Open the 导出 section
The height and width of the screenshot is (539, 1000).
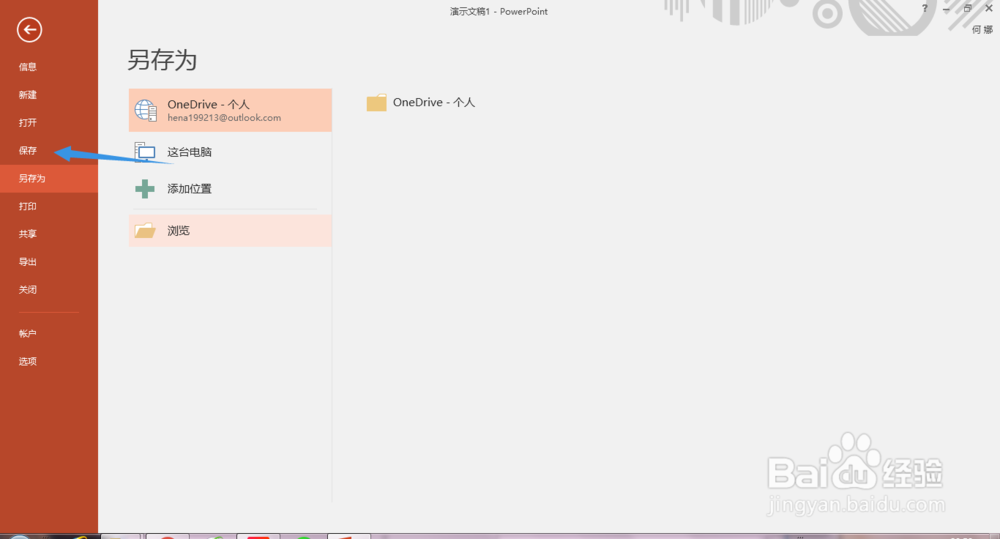[x=27, y=262]
